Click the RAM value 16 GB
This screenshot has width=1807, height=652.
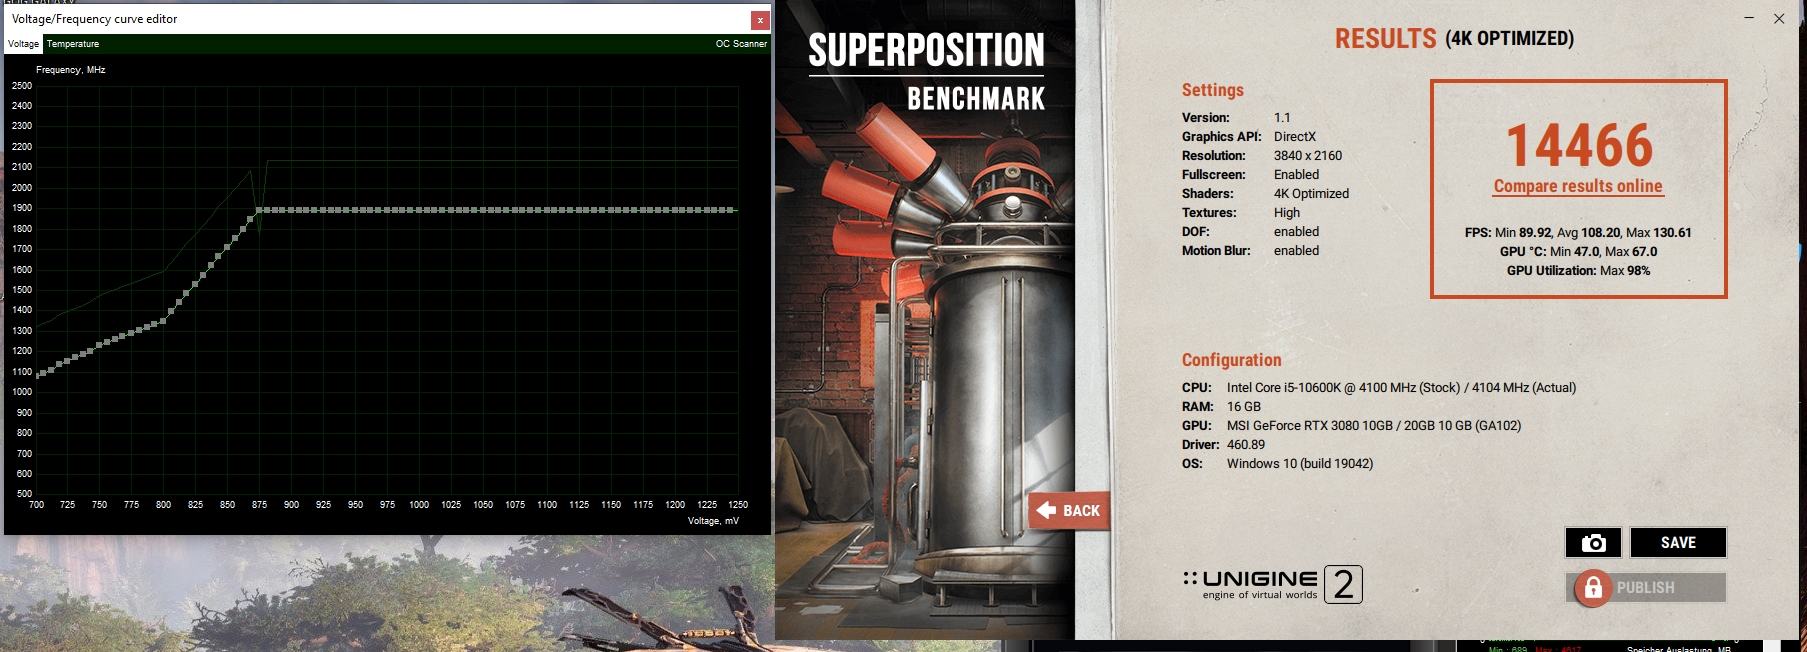coord(1244,407)
